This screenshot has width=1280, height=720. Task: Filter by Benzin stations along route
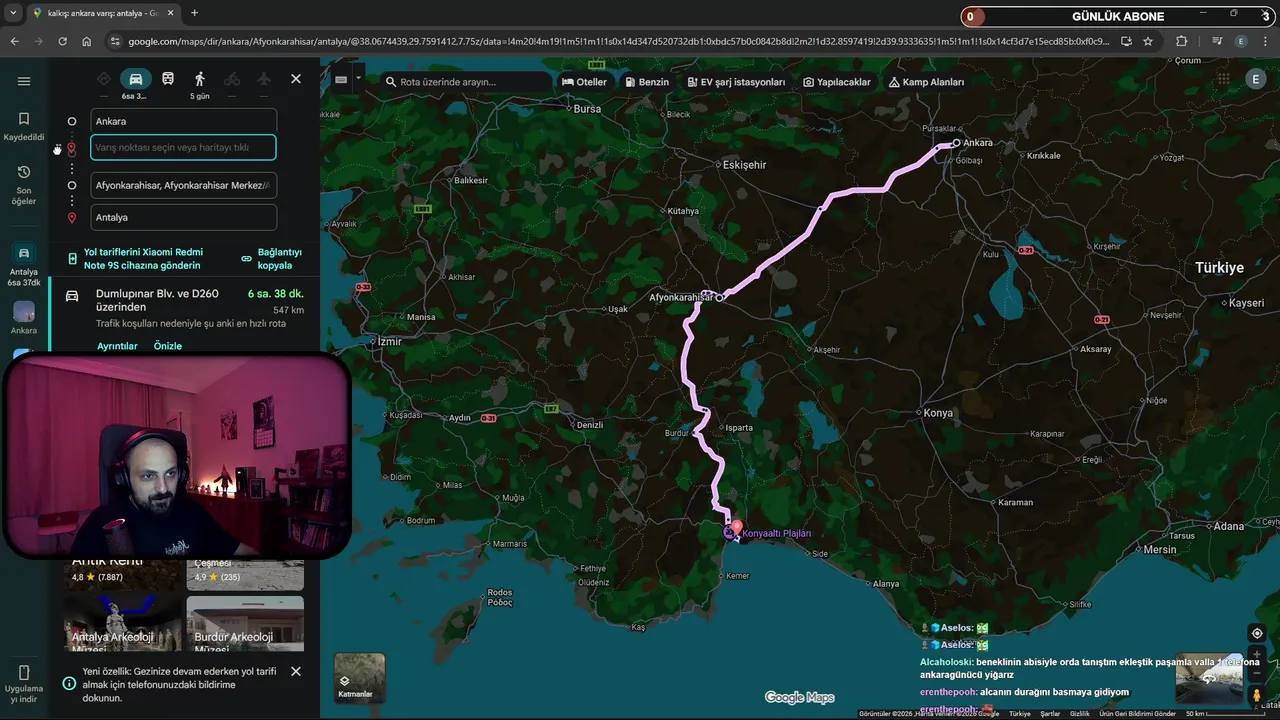pyautogui.click(x=646, y=82)
